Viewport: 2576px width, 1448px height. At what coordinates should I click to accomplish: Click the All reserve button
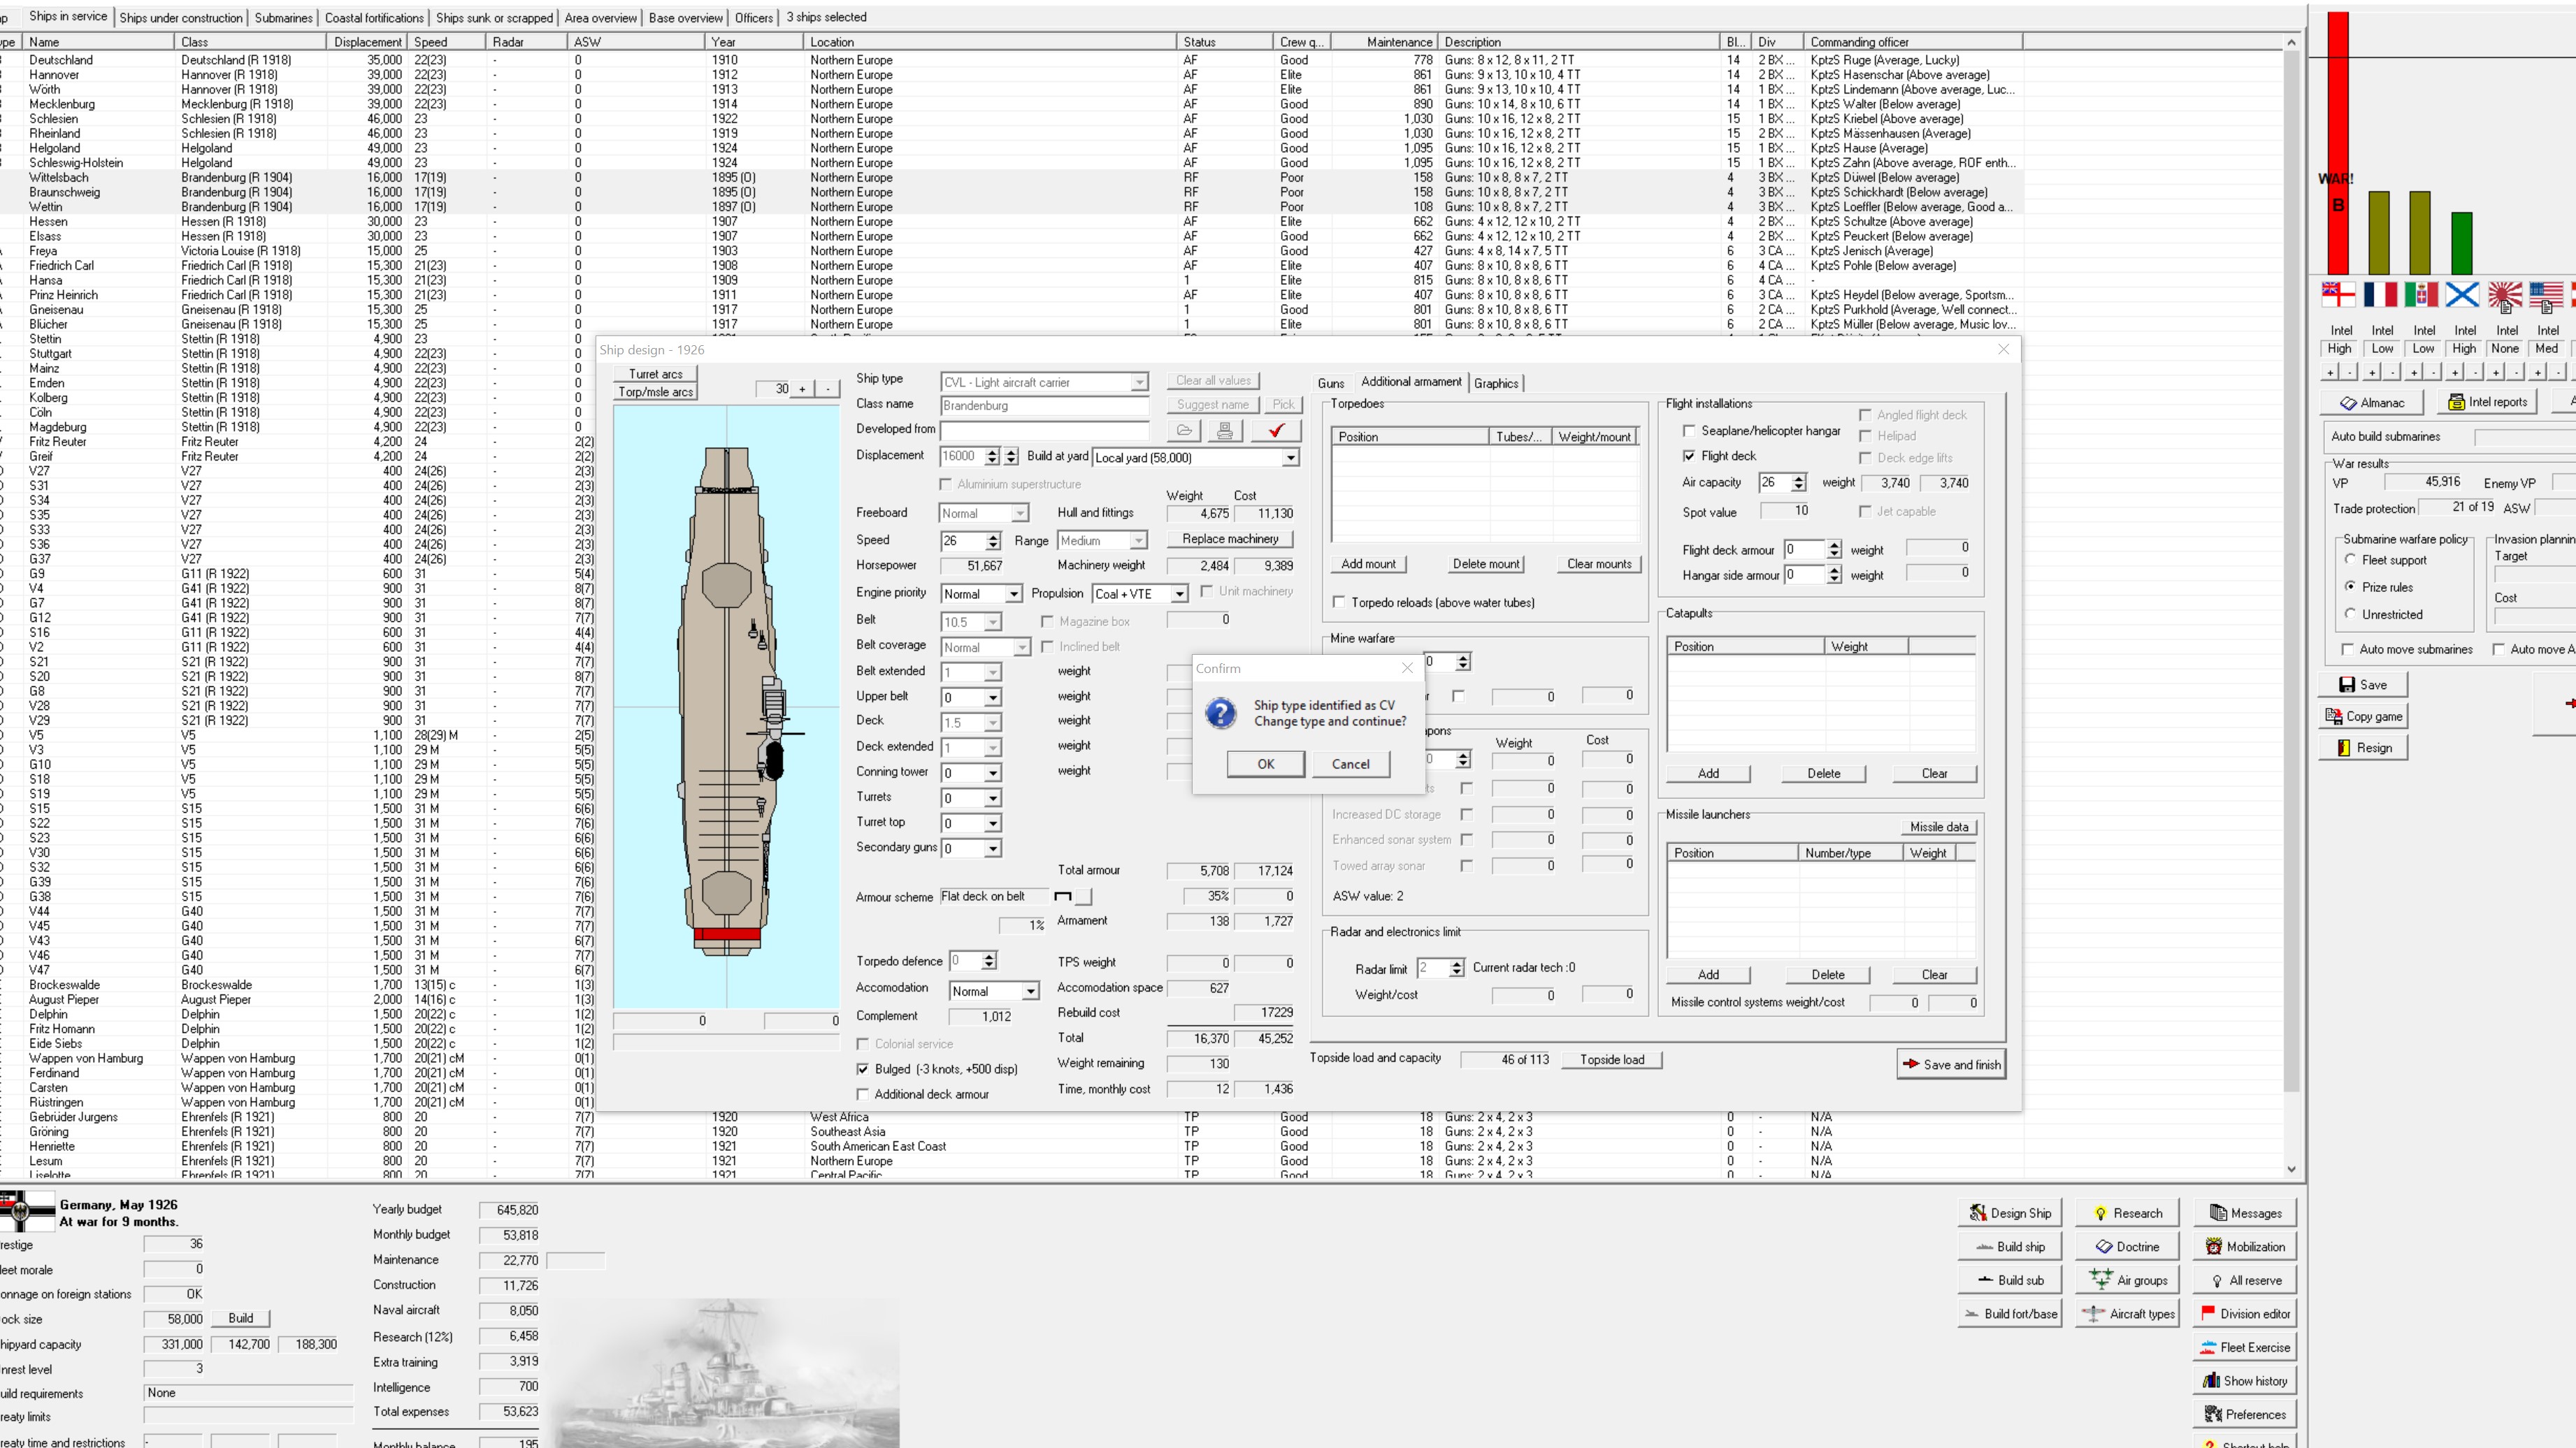[2245, 1280]
